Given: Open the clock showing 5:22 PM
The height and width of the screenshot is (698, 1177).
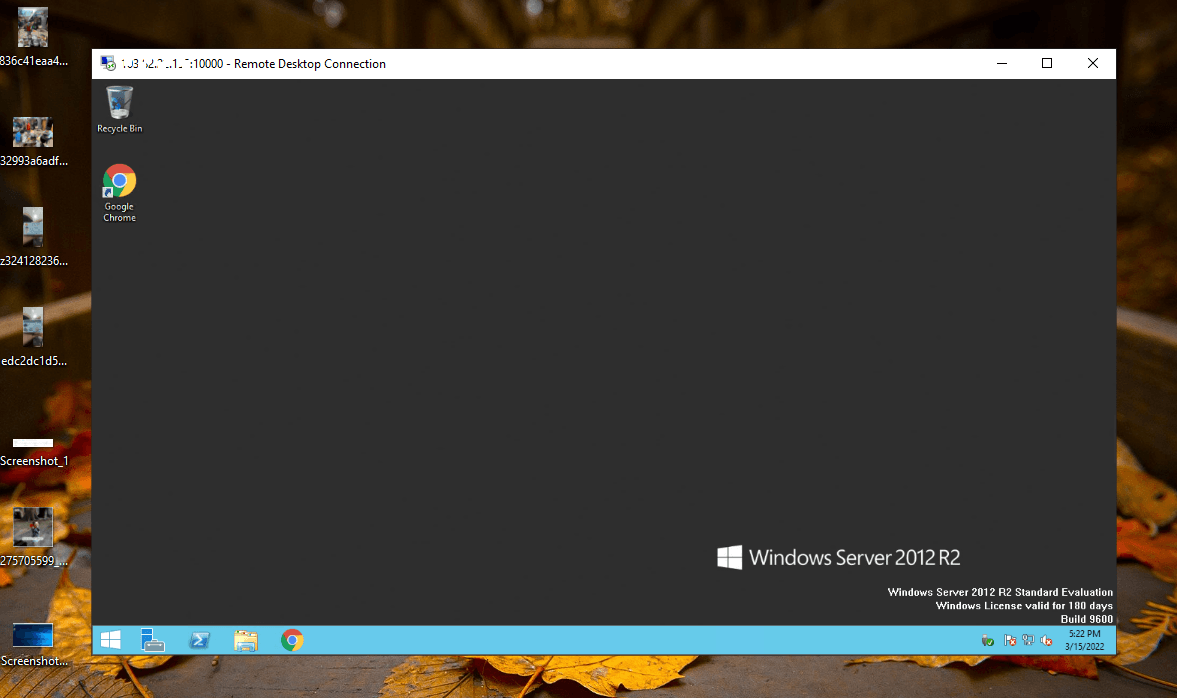Looking at the screenshot, I should [1084, 640].
